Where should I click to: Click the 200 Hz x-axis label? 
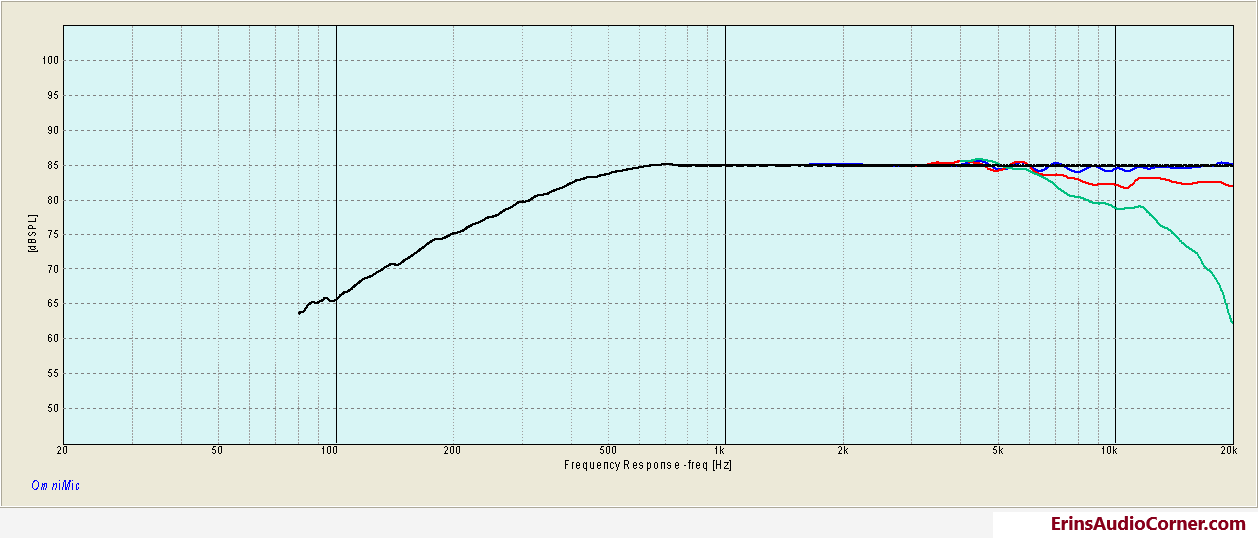[x=451, y=452]
